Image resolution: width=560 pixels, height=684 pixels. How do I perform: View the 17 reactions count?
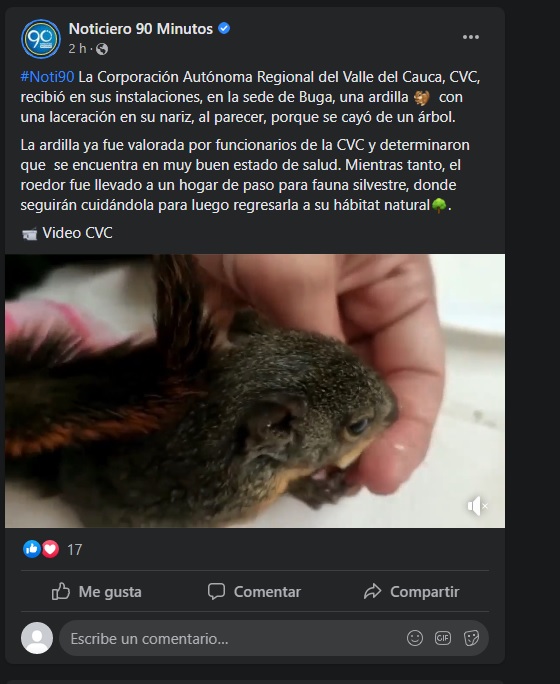tap(75, 550)
